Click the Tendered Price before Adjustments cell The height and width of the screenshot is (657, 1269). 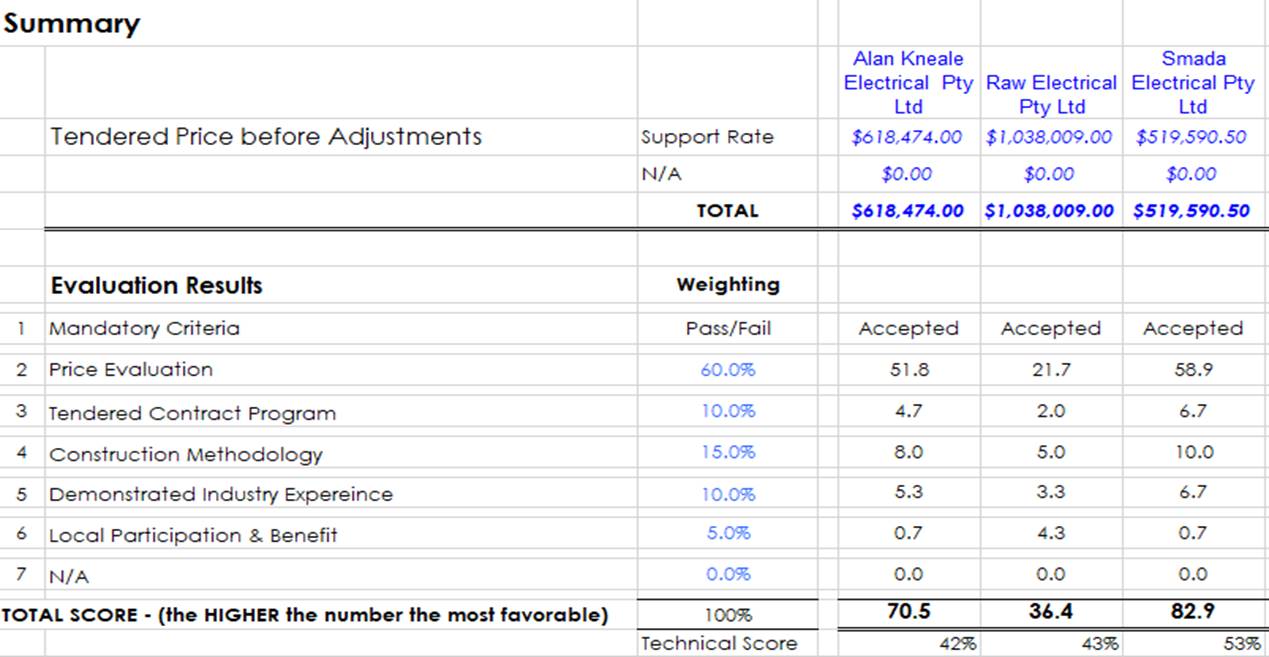pos(266,137)
